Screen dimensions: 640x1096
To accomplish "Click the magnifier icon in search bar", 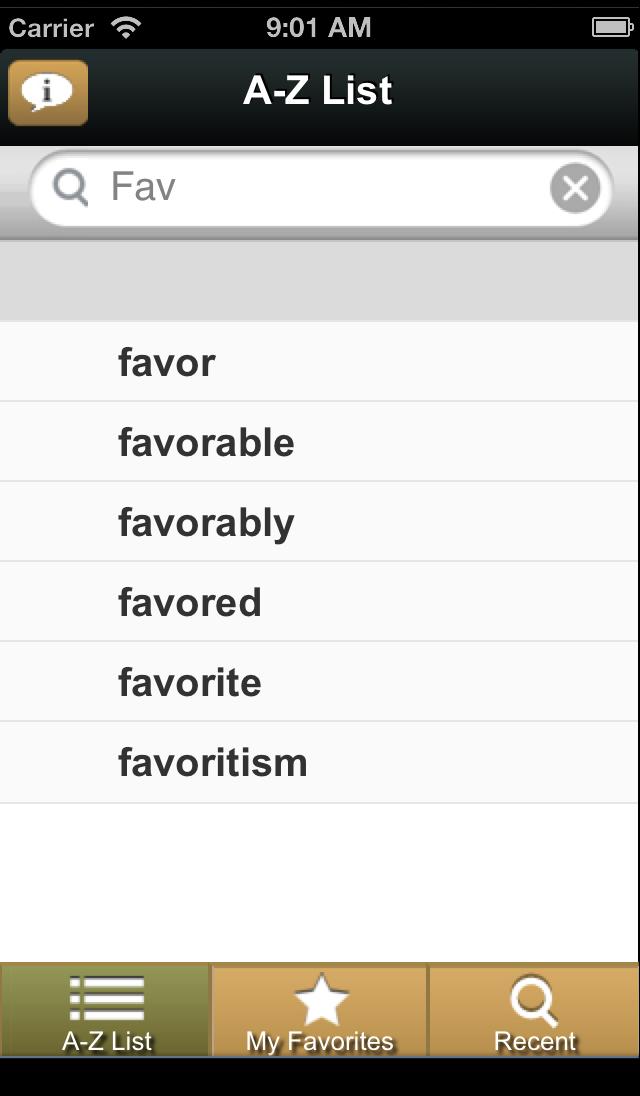I will click(70, 187).
